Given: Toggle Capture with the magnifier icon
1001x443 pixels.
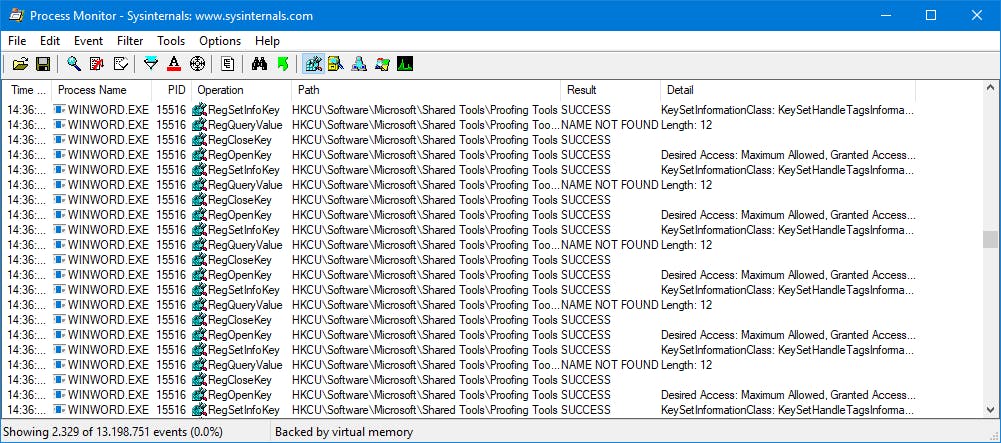Looking at the screenshot, I should pos(74,64).
